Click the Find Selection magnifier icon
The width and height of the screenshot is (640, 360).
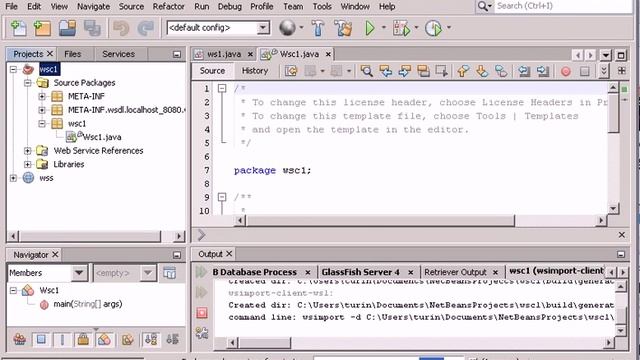(x=366, y=71)
